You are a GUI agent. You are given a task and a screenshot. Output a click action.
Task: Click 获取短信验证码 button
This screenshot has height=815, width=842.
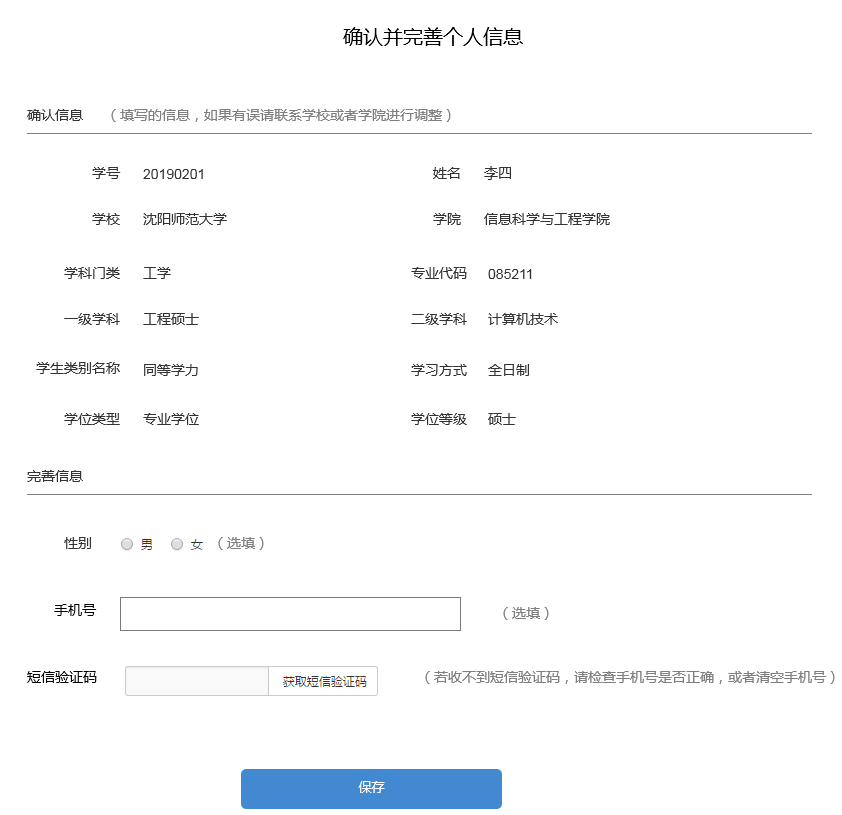pos(324,681)
